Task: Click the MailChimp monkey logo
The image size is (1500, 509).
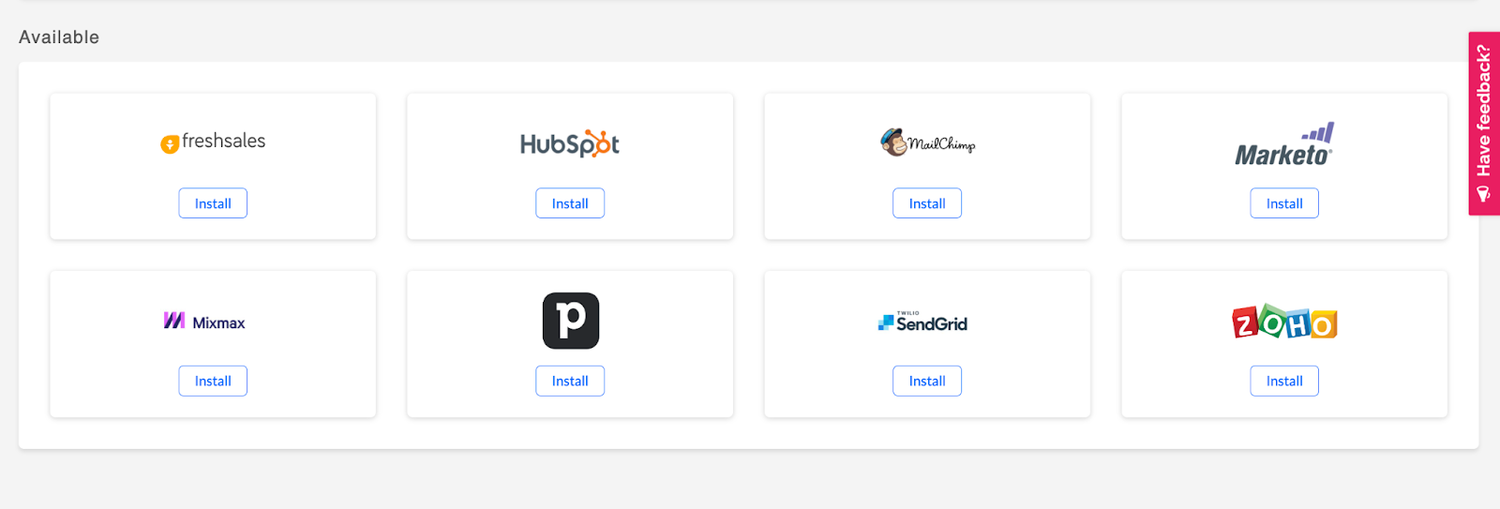Action: point(927,143)
